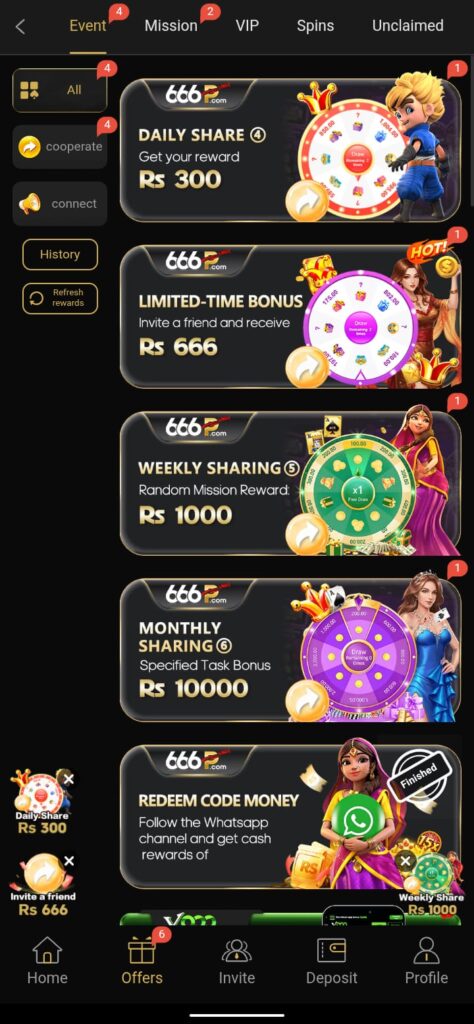Close the floating Invite a friend widget
The width and height of the screenshot is (474, 1024).
[69, 861]
